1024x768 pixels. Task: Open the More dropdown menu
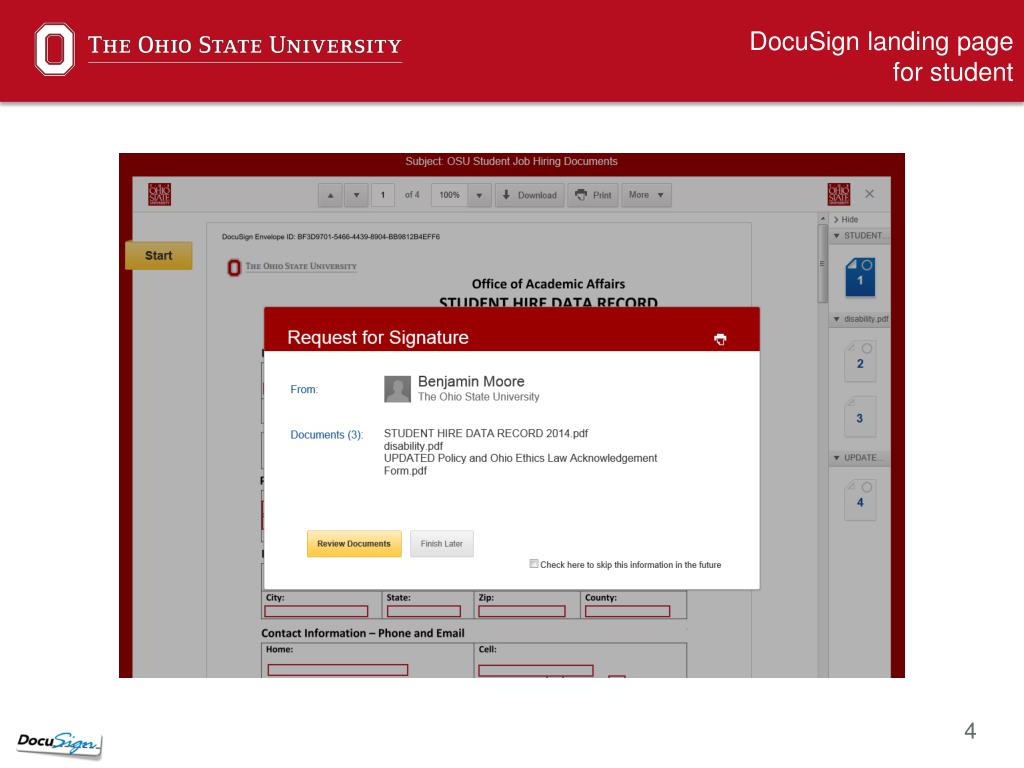pos(647,195)
